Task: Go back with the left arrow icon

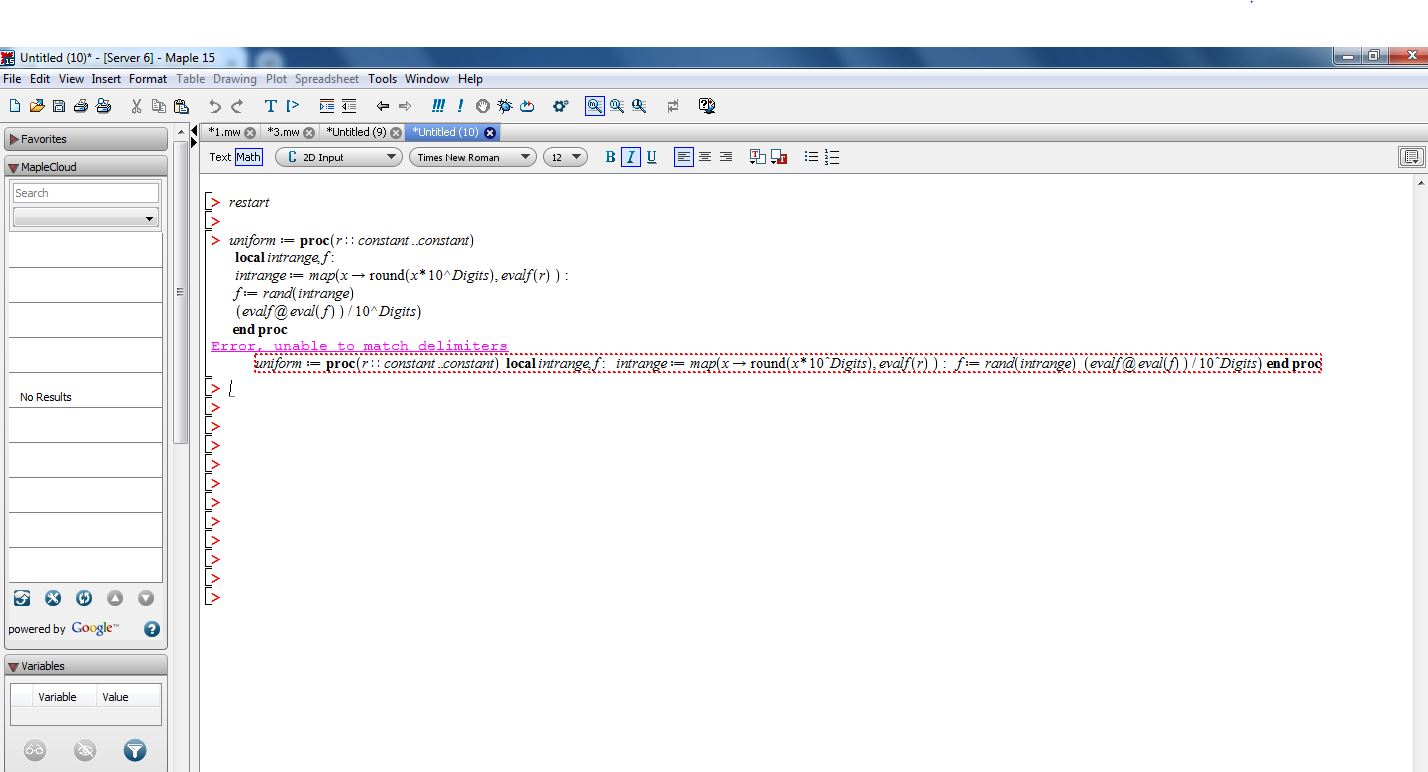Action: (x=382, y=106)
